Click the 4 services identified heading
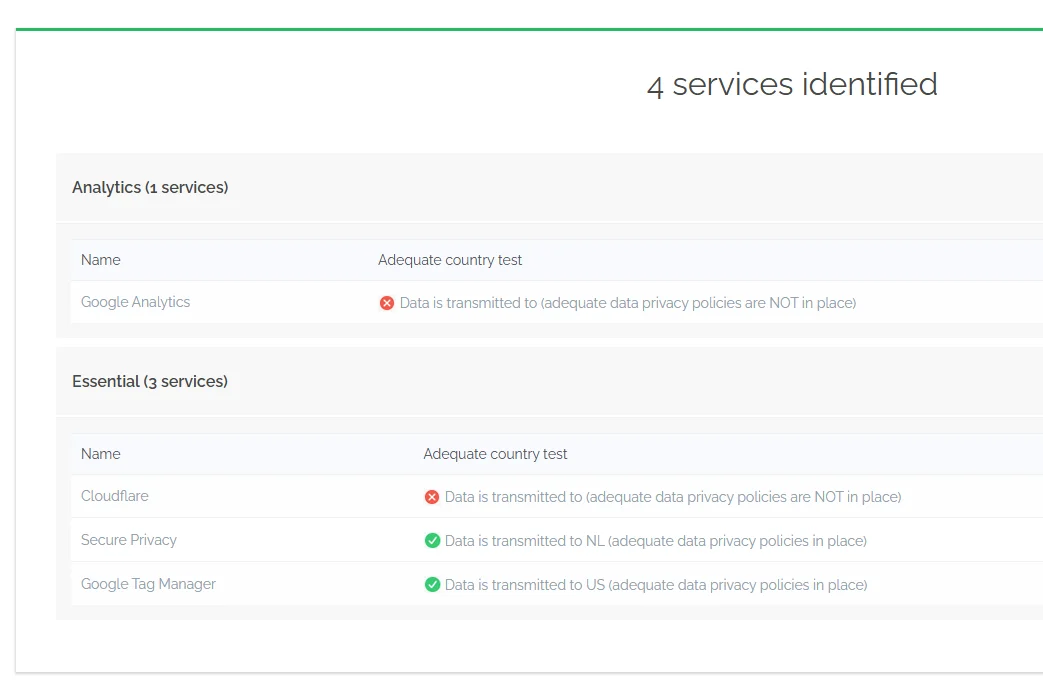Viewport: 1043px width, 680px height. (793, 84)
